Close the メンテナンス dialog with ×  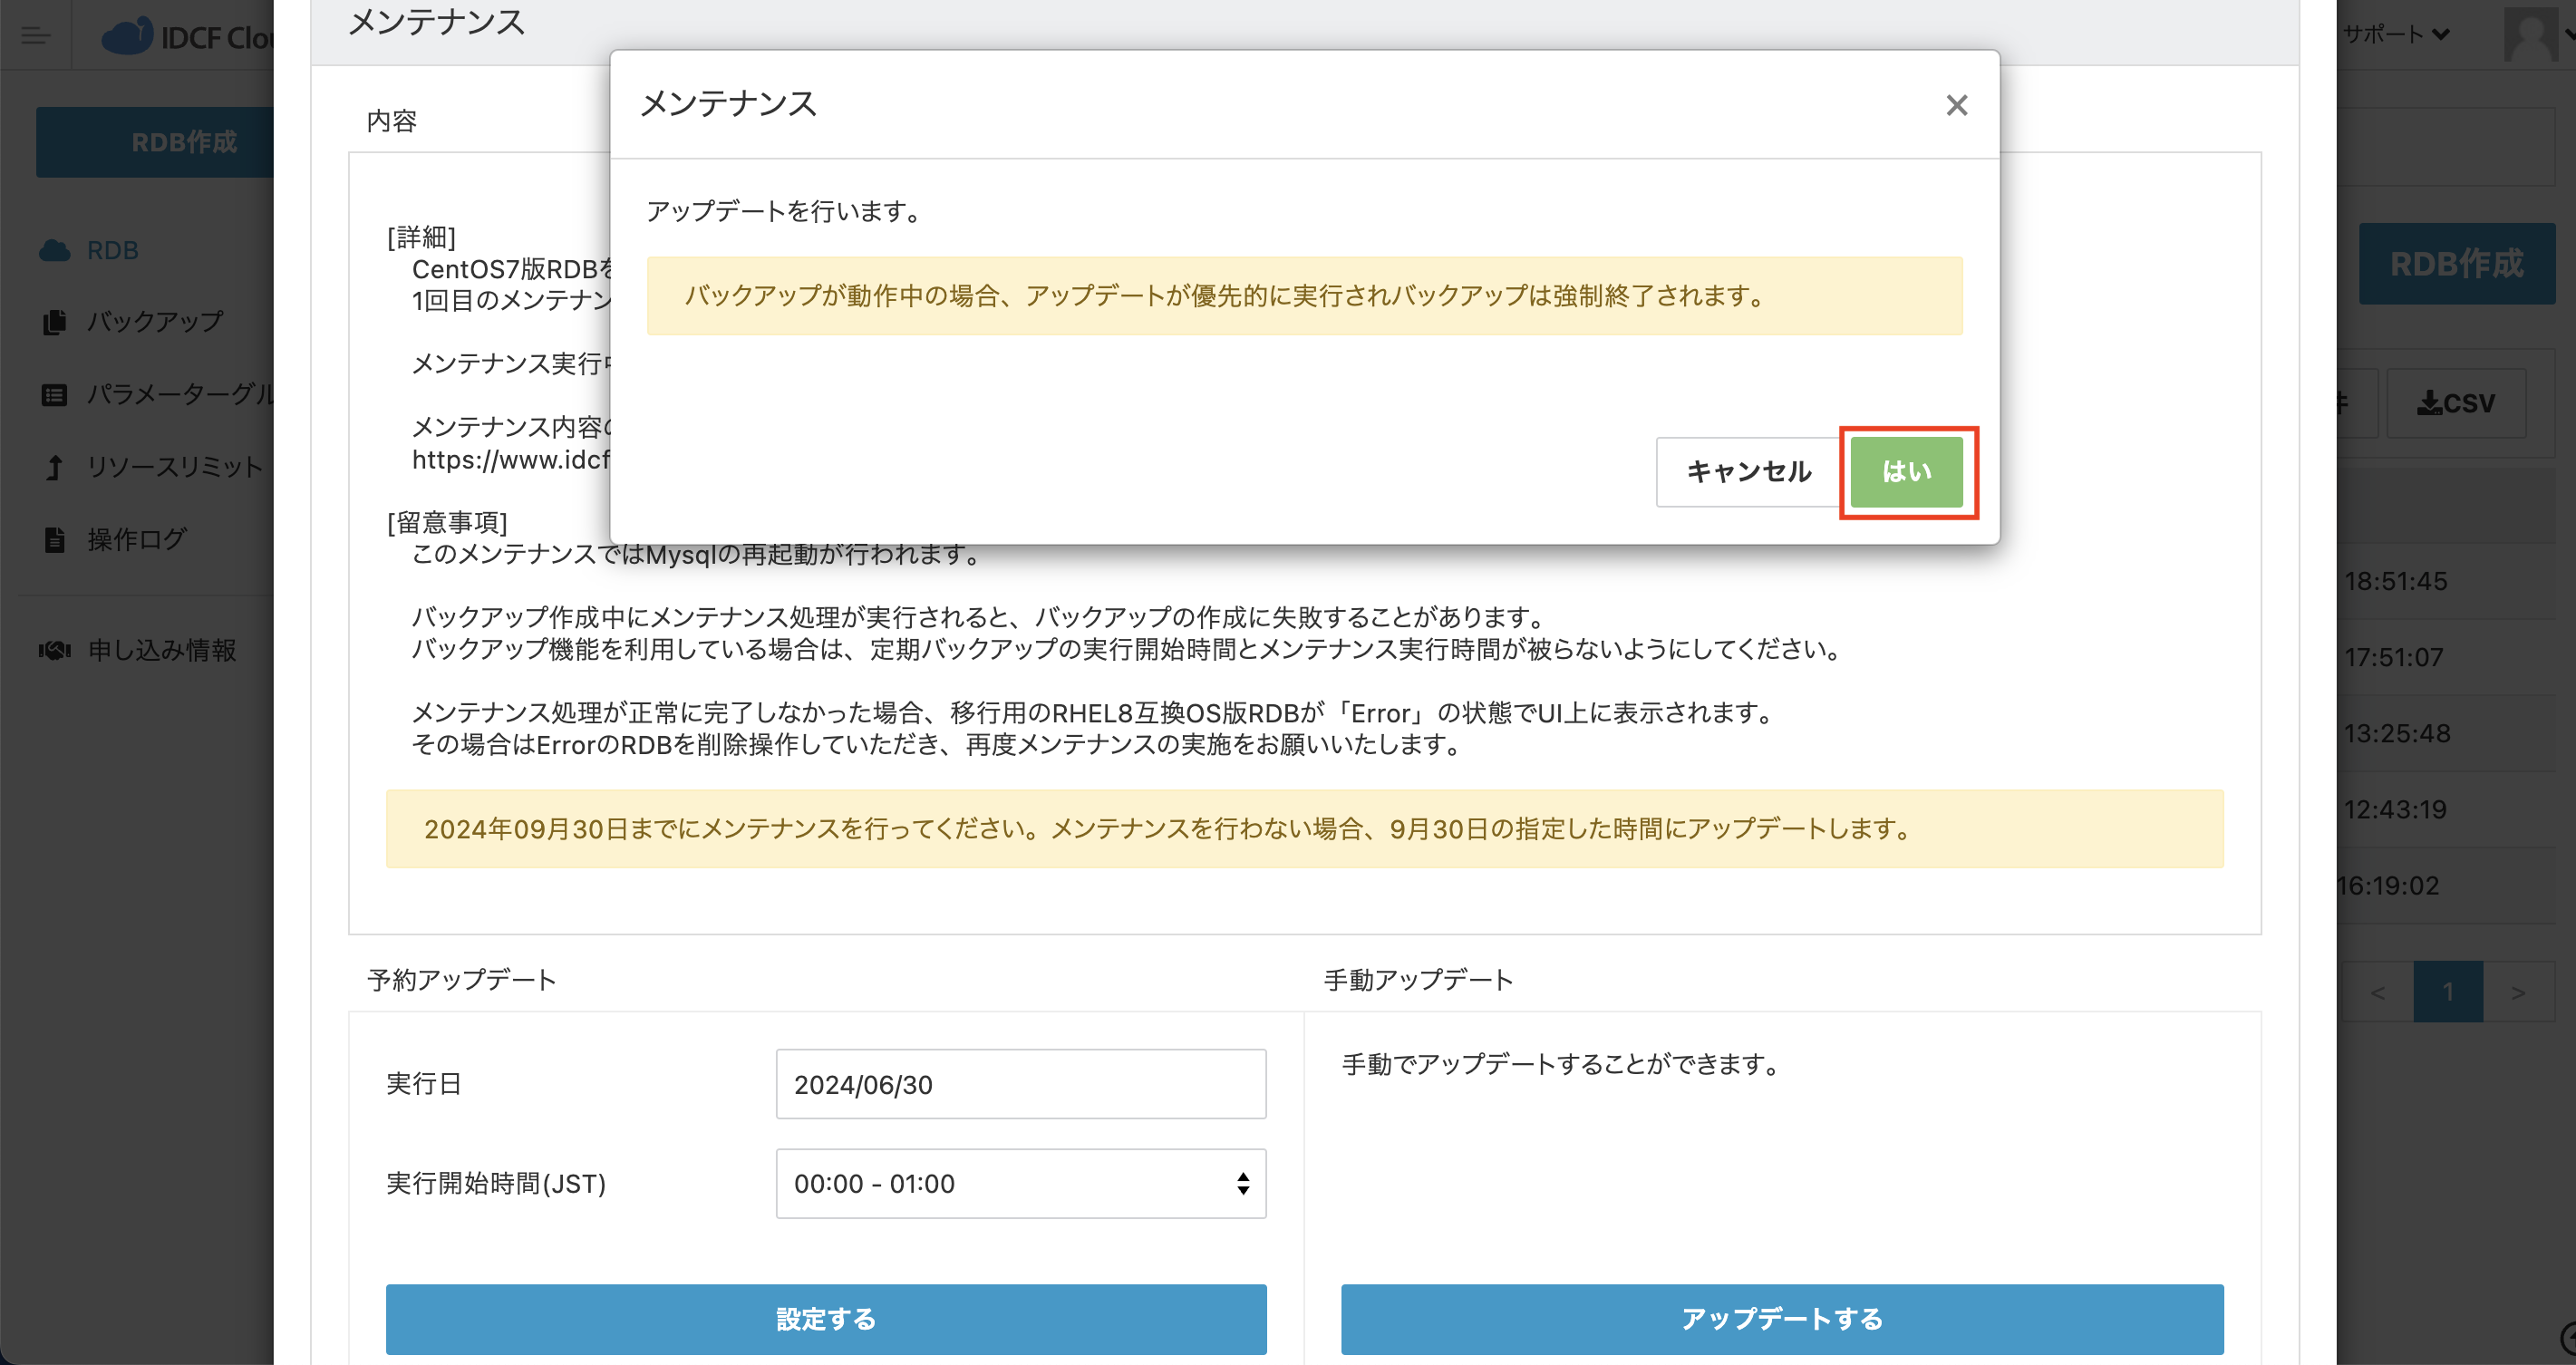coord(1956,105)
